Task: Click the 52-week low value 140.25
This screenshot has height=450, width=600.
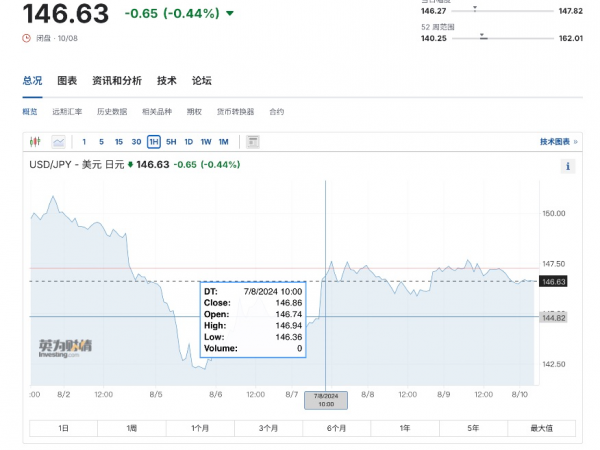Action: pos(434,38)
